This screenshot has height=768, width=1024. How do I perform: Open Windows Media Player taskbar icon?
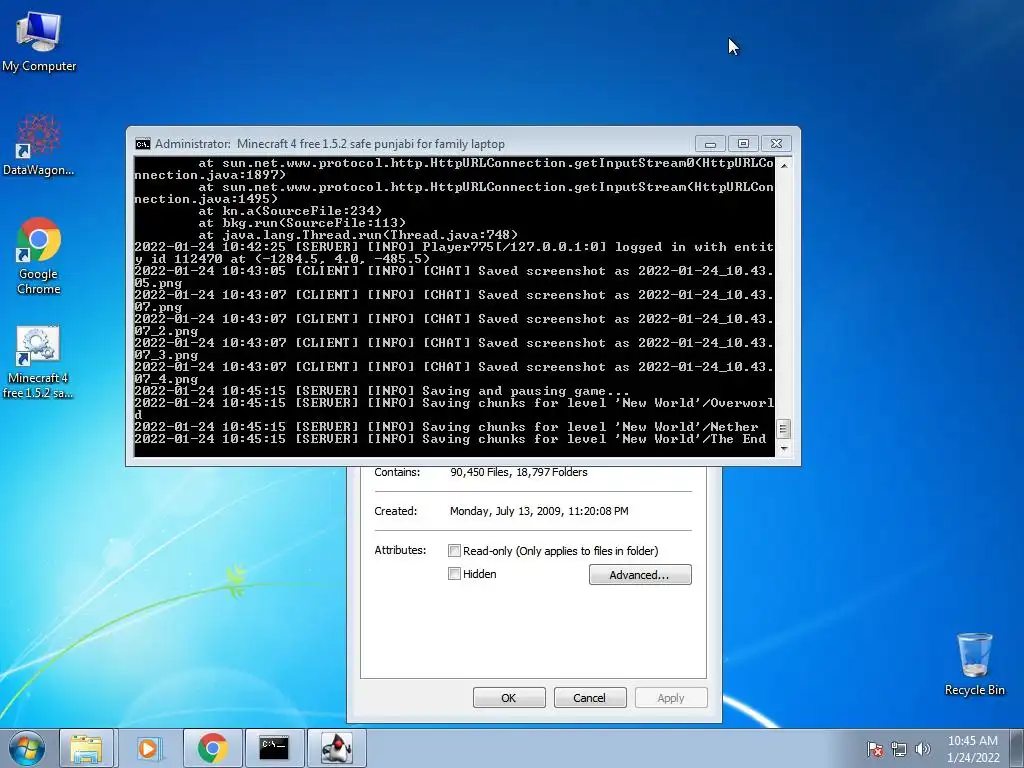150,748
